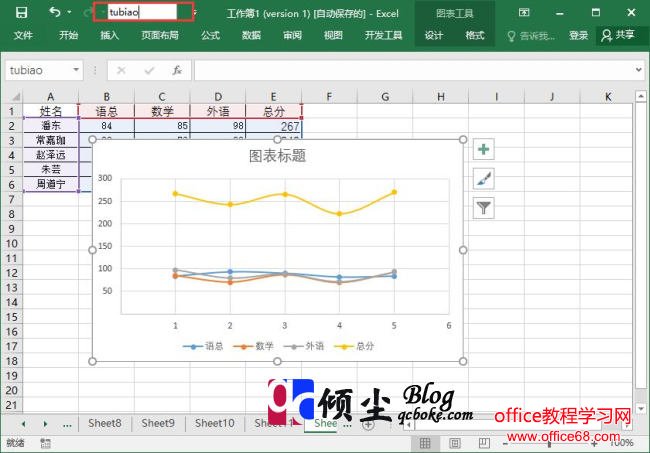The height and width of the screenshot is (453, 650).
Task: Open the 开发工具 ribbon tab
Action: [383, 35]
